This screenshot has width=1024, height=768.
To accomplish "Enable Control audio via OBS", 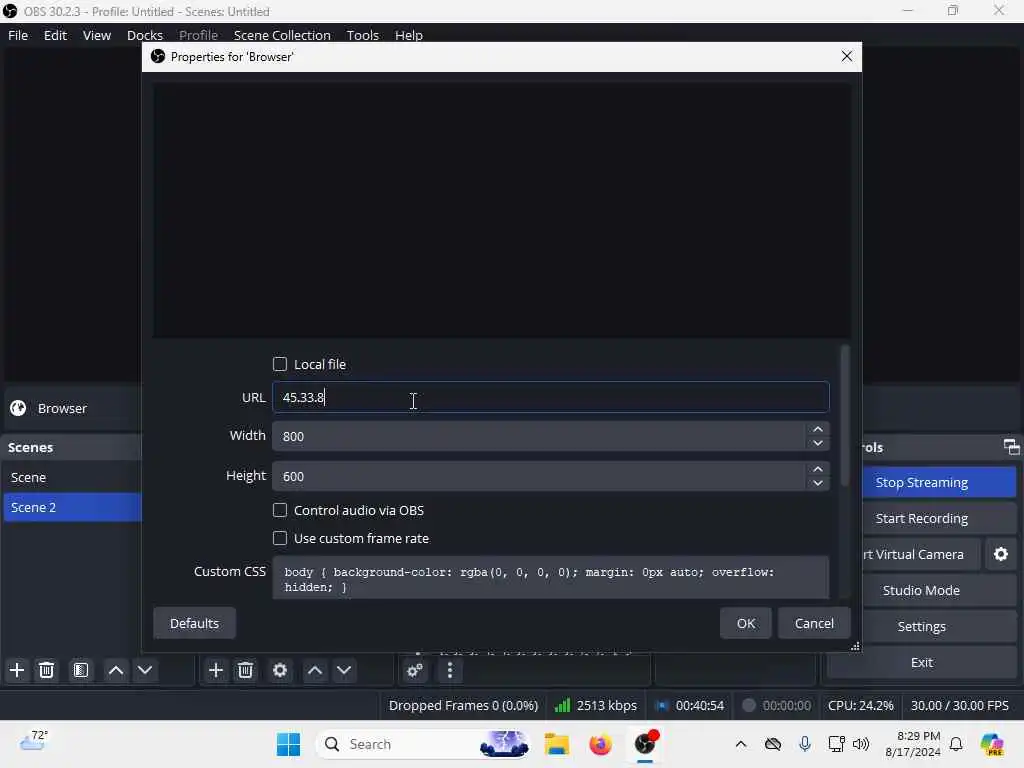I will (x=280, y=510).
